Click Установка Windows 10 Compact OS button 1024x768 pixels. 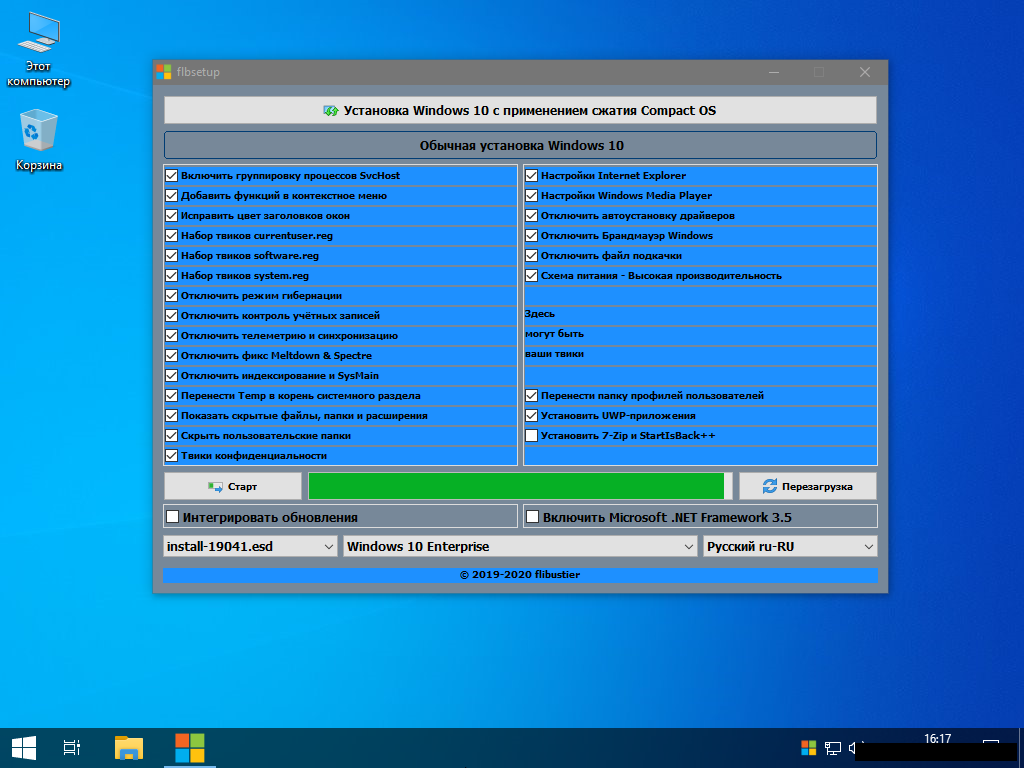tap(520, 110)
